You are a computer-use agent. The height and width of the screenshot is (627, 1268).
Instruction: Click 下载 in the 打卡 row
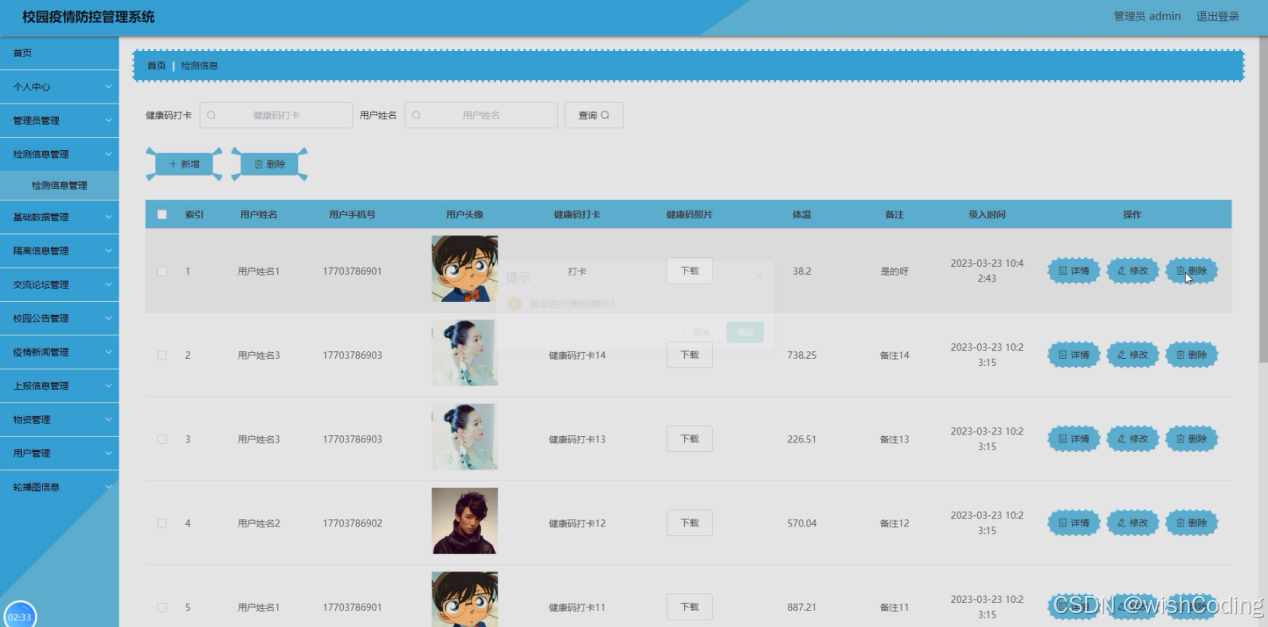(x=689, y=271)
